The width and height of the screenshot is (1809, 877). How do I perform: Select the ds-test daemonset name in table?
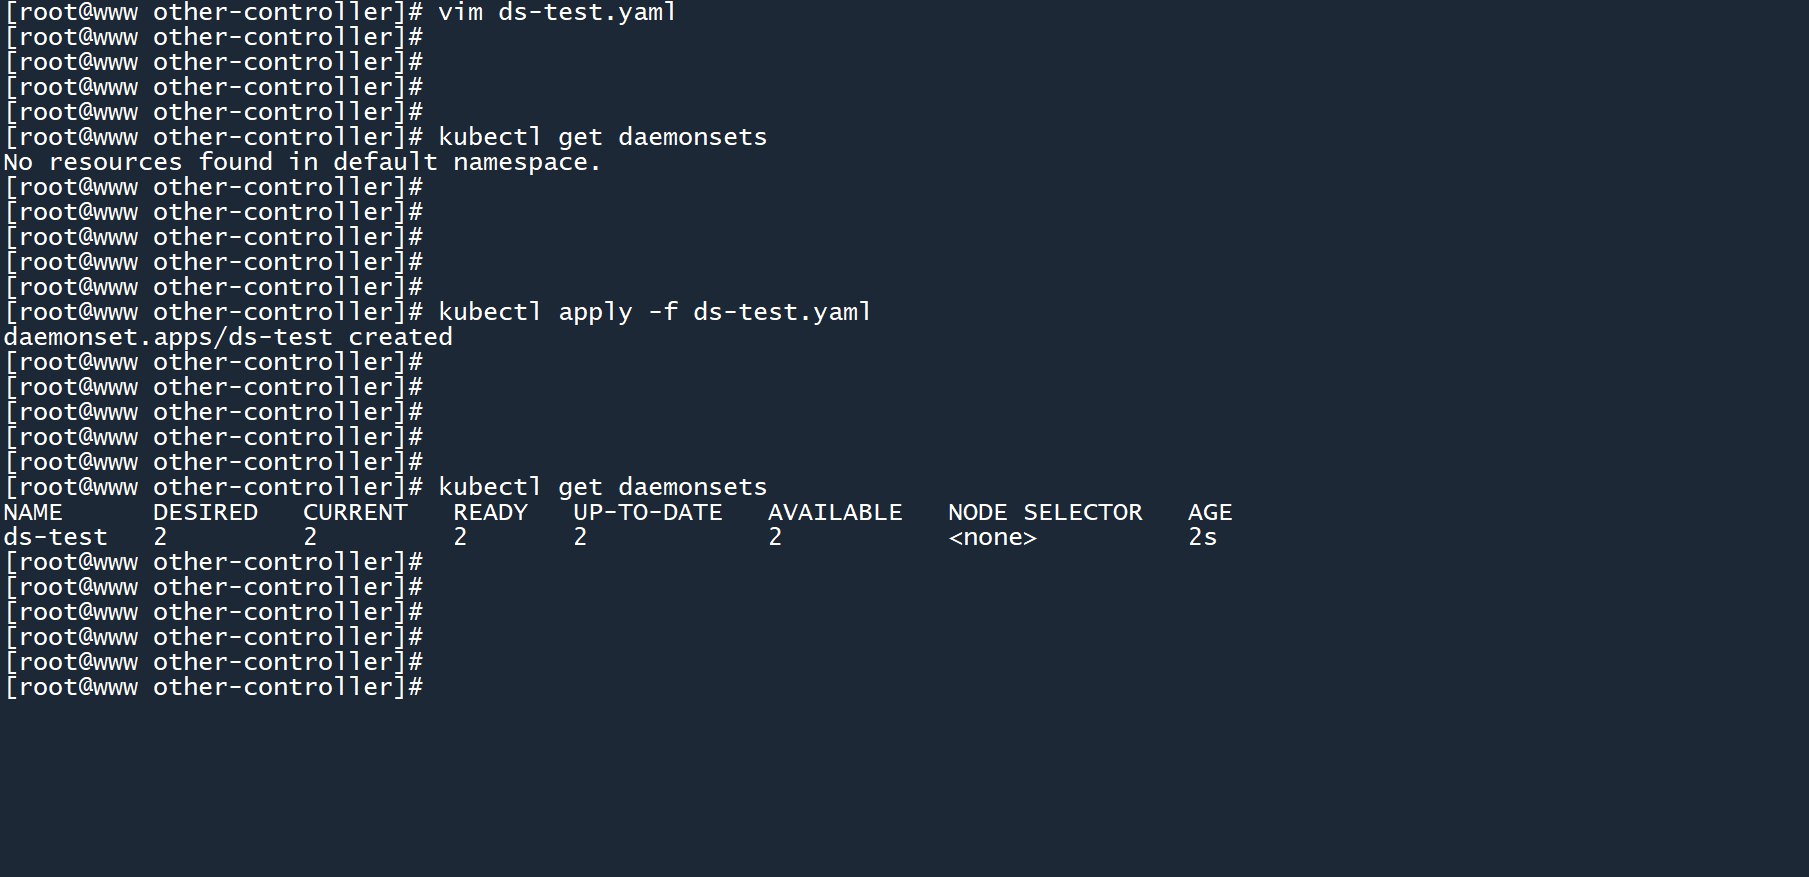tap(55, 537)
